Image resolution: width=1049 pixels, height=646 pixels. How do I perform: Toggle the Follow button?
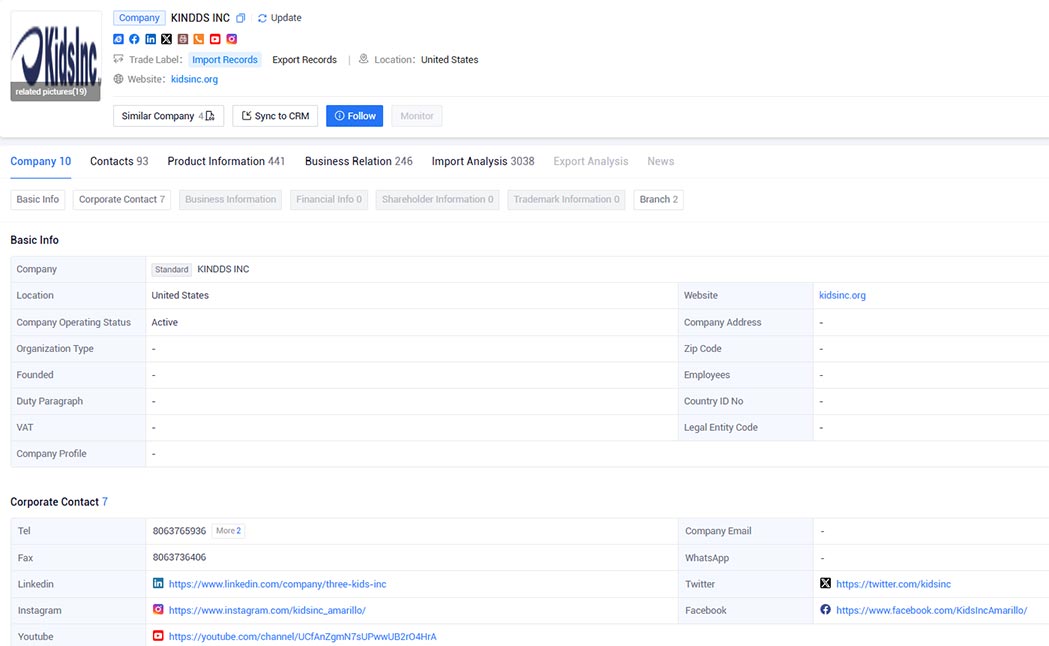click(355, 116)
